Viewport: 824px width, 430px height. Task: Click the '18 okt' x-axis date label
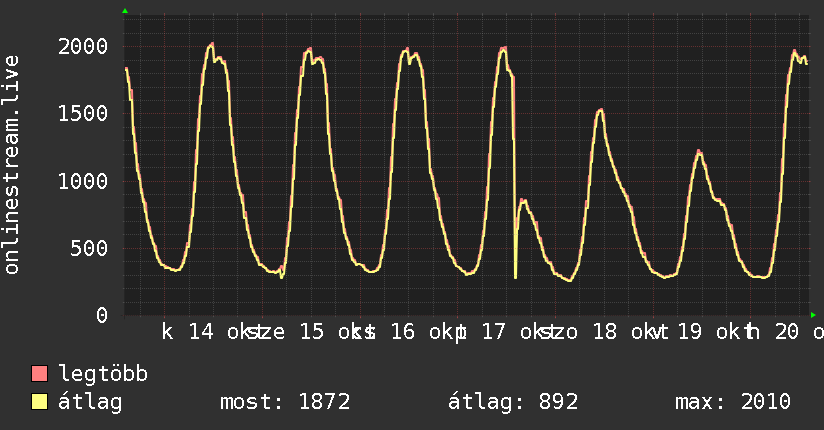coord(625,332)
